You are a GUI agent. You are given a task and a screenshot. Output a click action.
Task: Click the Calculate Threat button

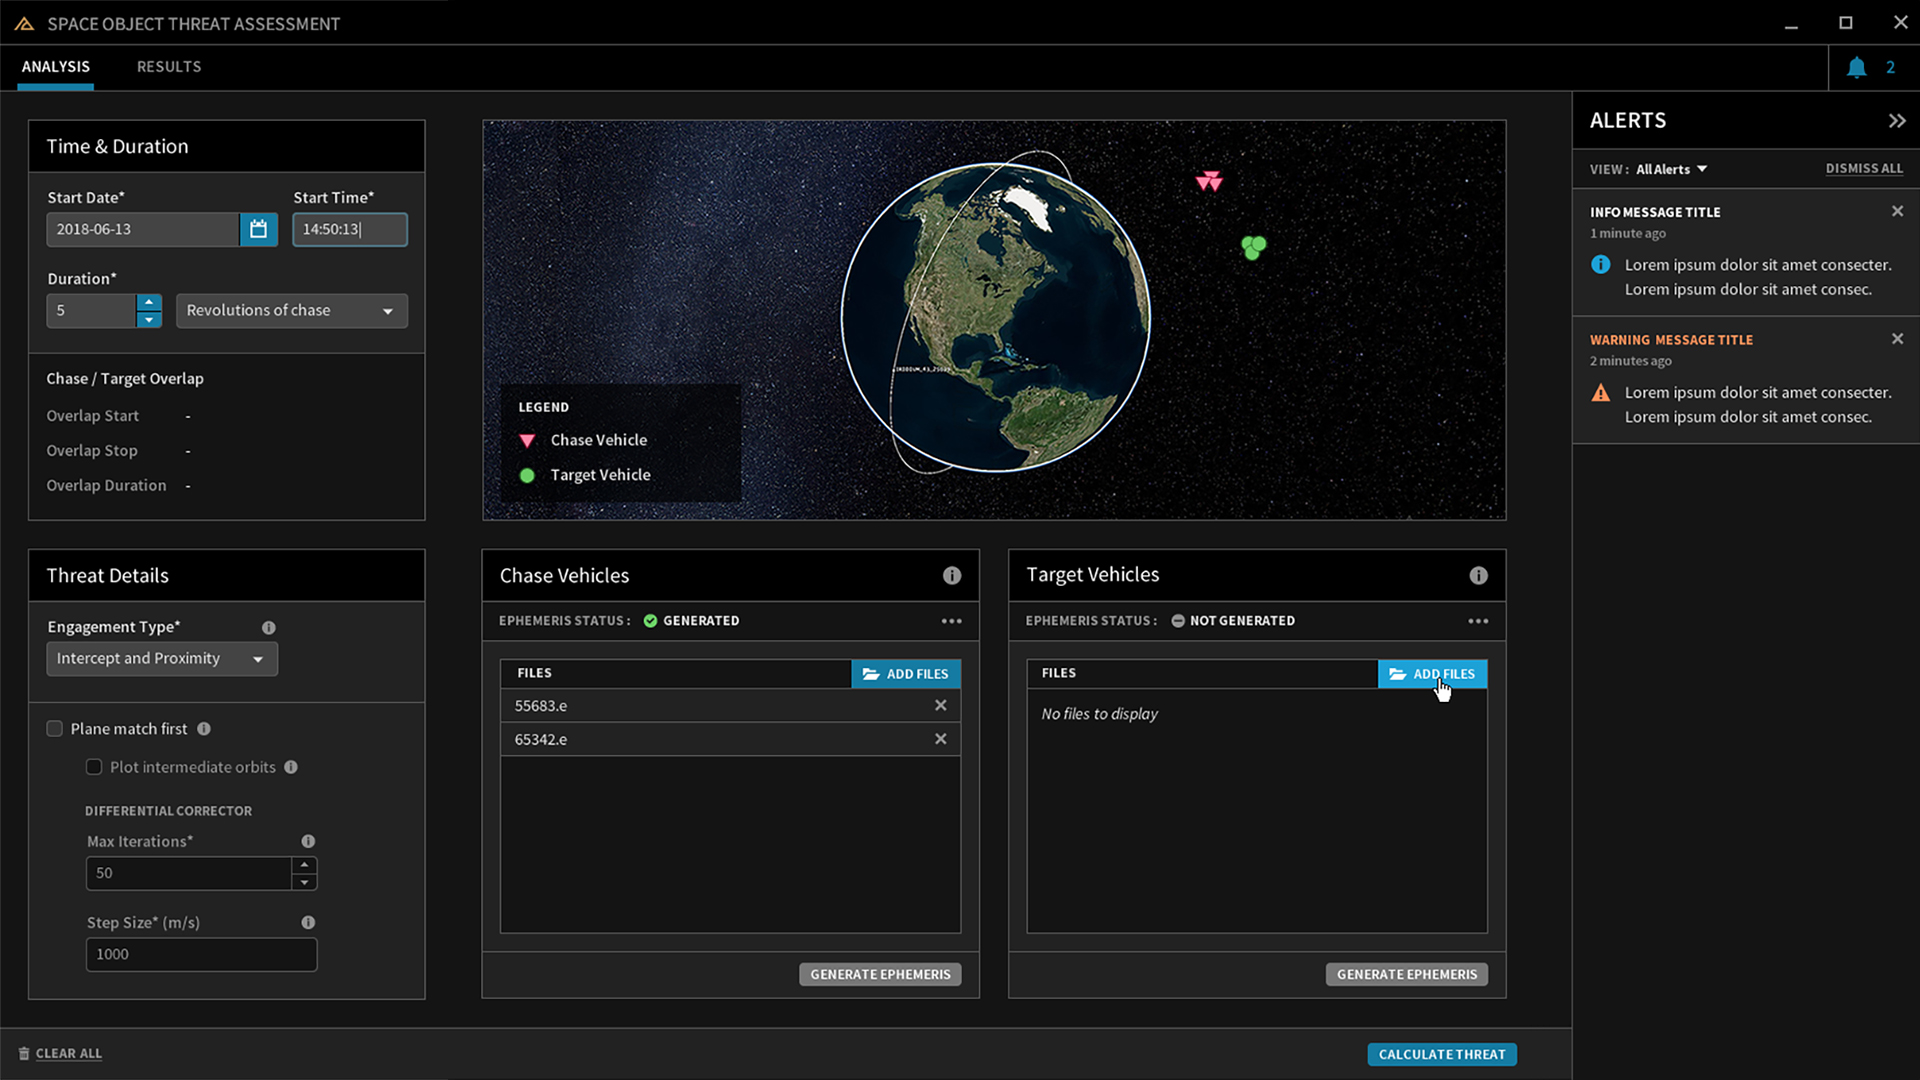(1441, 1052)
